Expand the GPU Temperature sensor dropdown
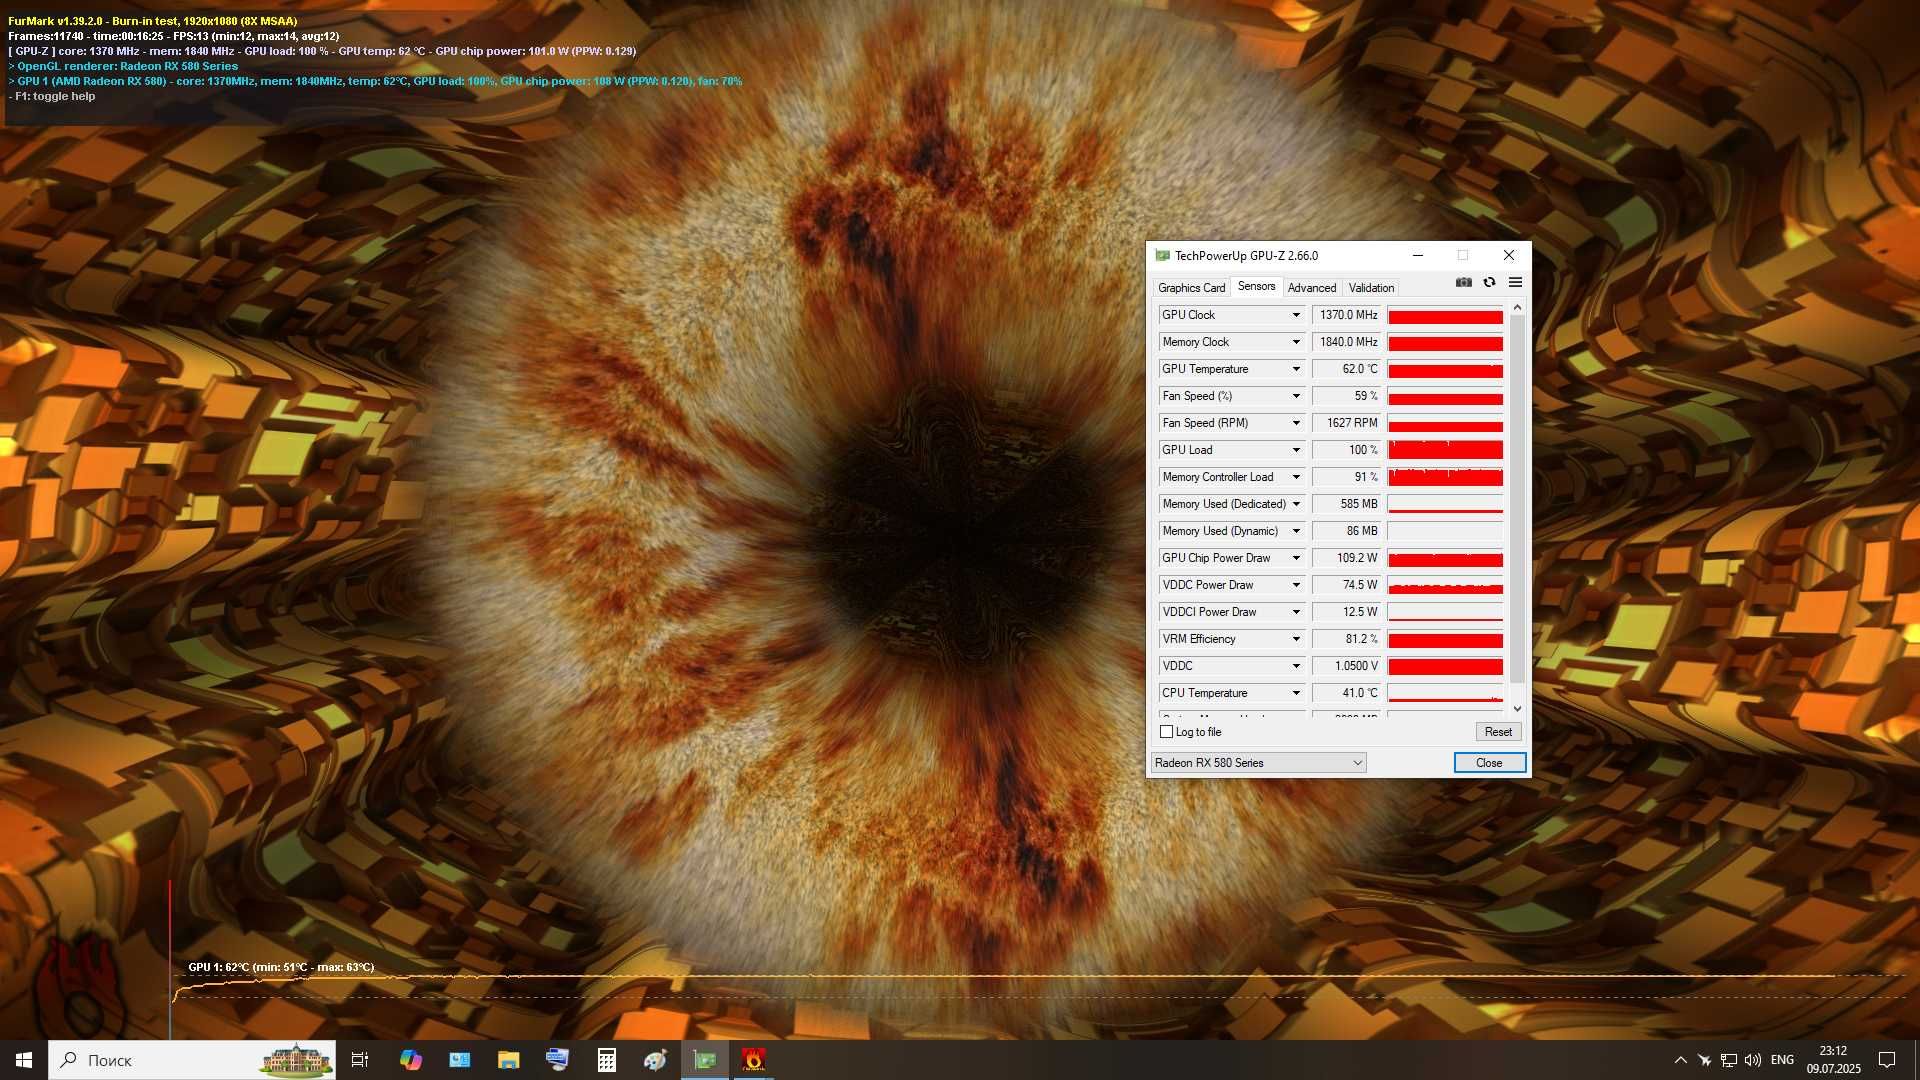 (1296, 369)
